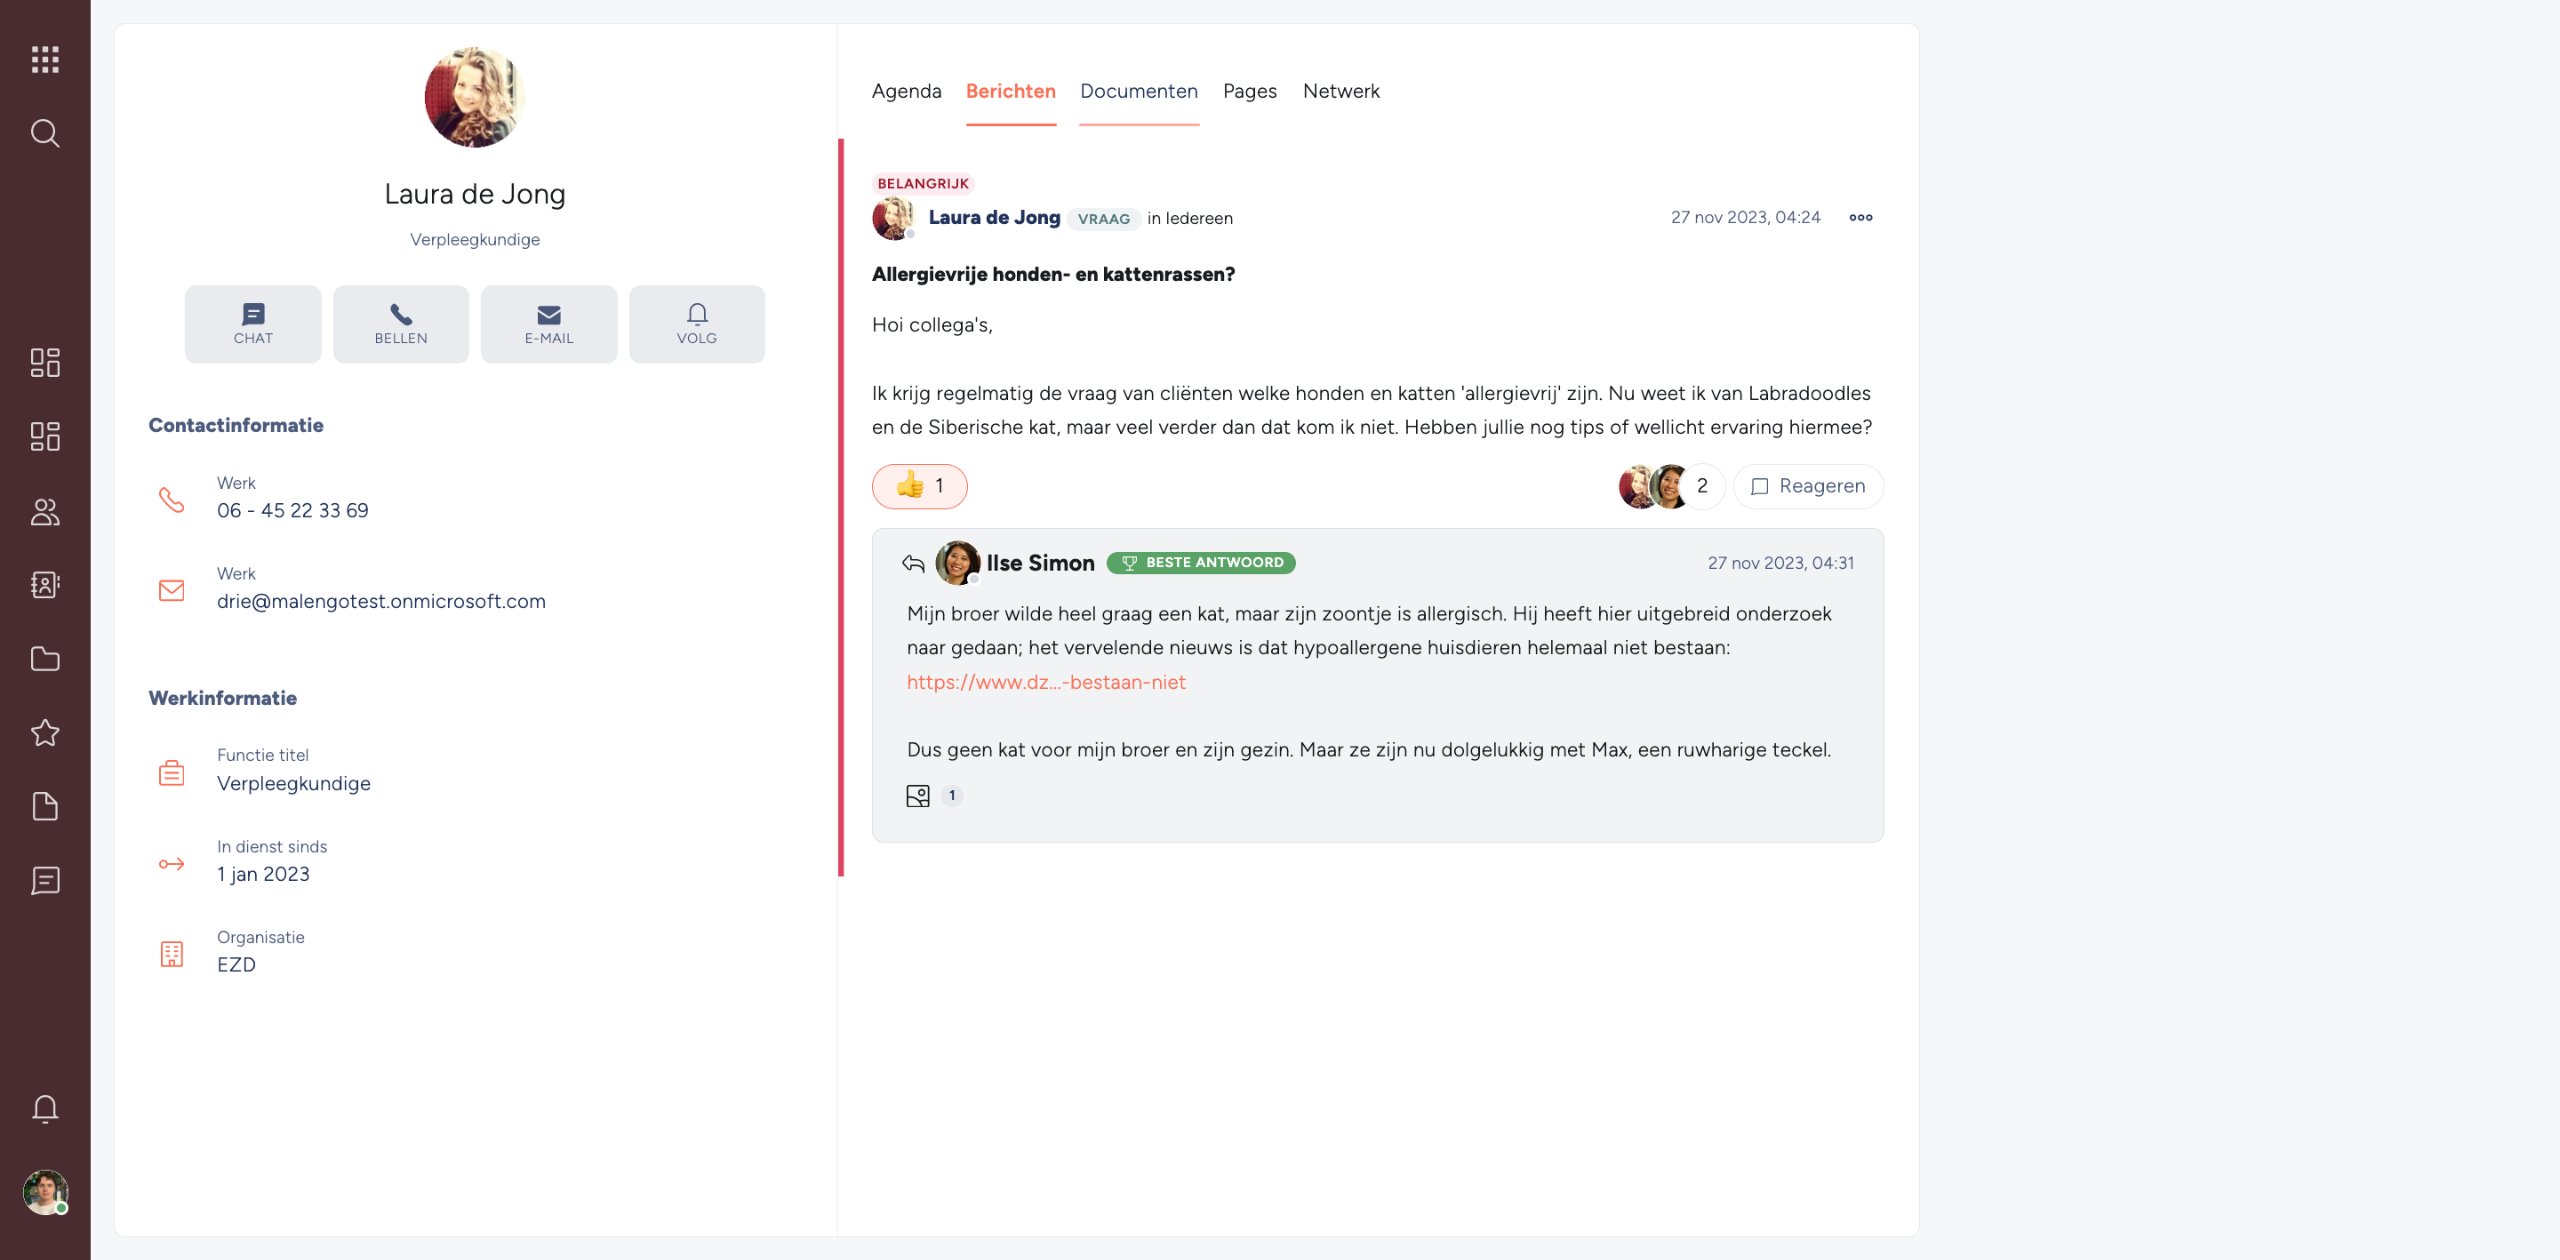Click the Volg follow button
2560x1260 pixels.
tap(697, 324)
